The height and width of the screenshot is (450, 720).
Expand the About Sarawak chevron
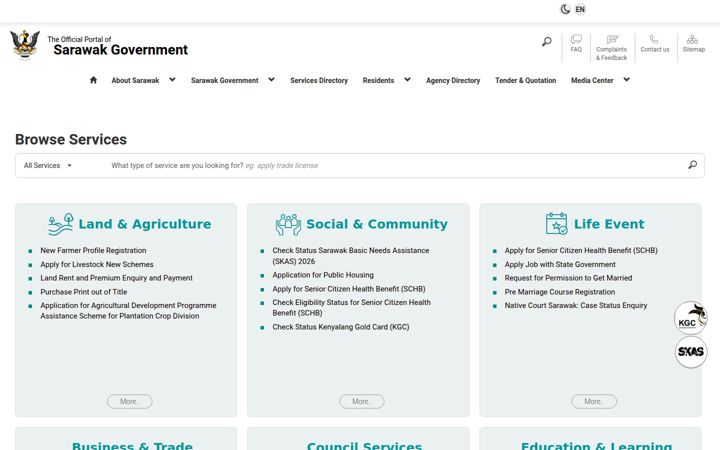pyautogui.click(x=172, y=79)
